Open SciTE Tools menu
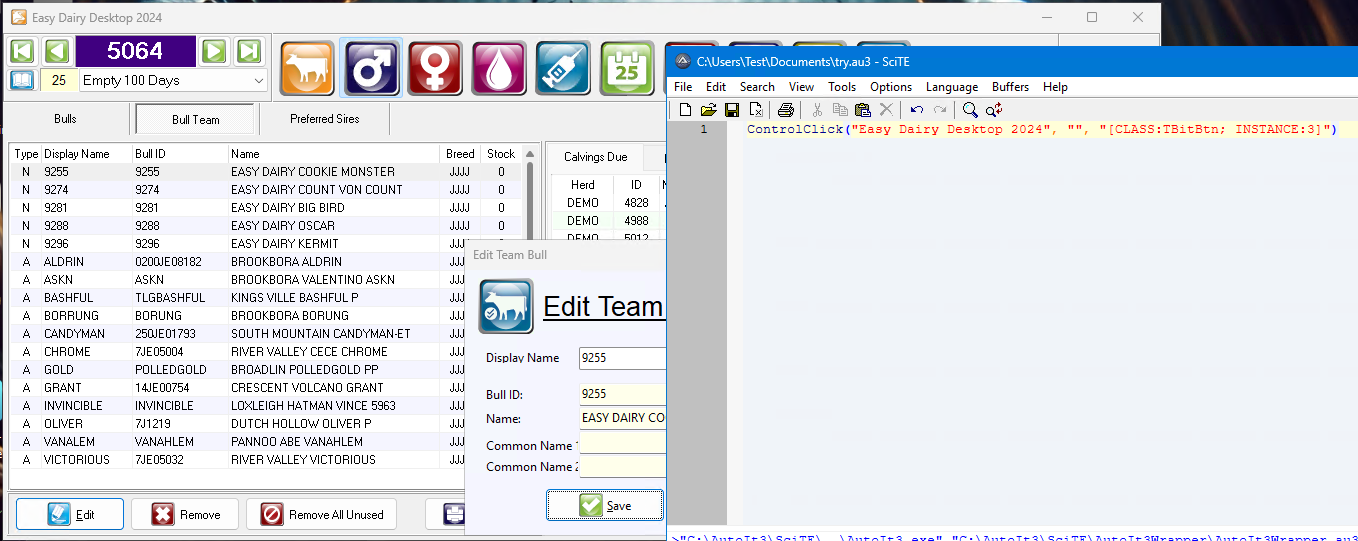The image size is (1358, 541). click(842, 87)
